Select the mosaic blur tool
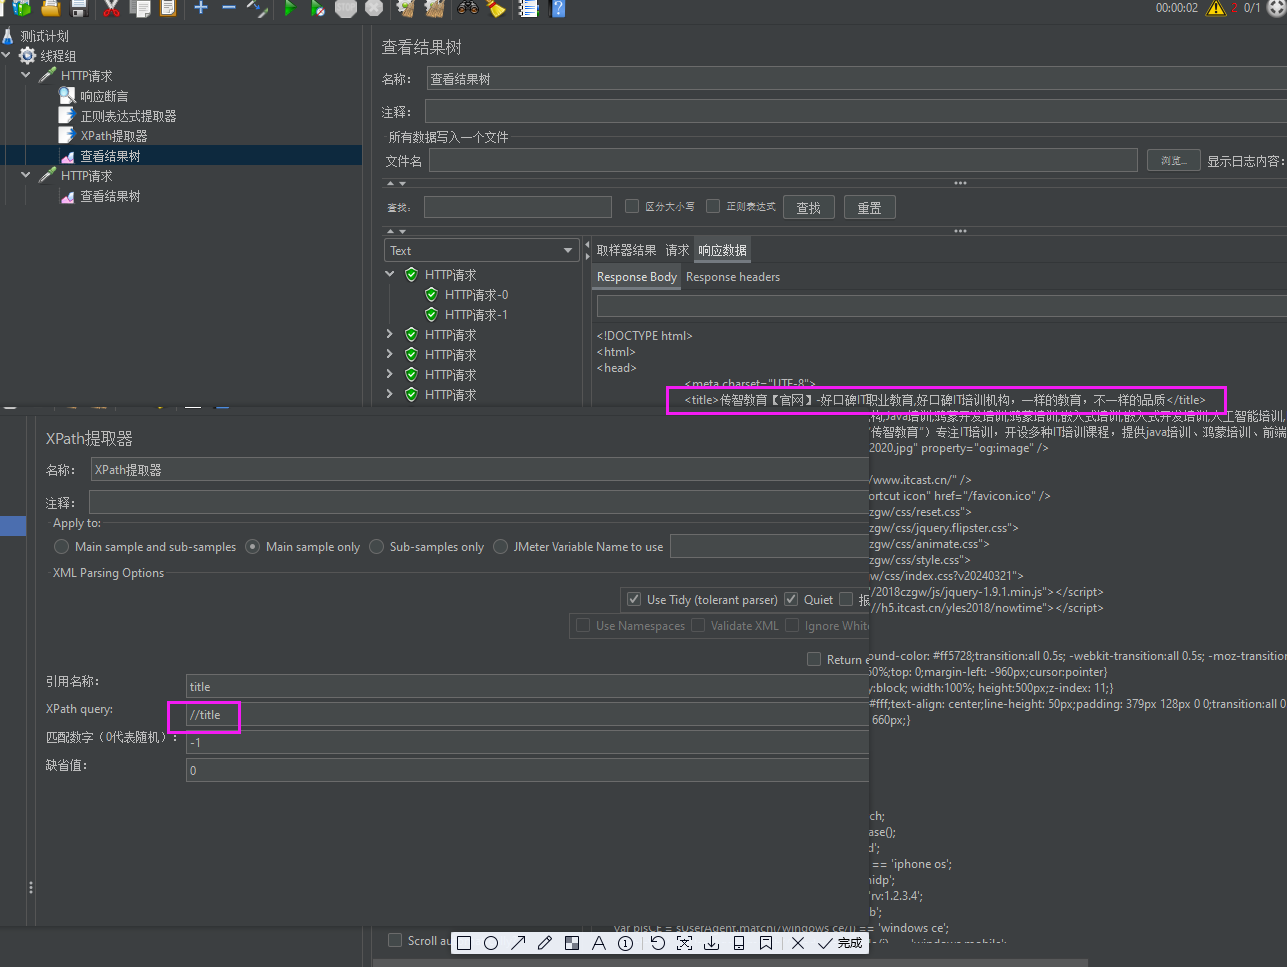Image resolution: width=1287 pixels, height=967 pixels. [572, 943]
